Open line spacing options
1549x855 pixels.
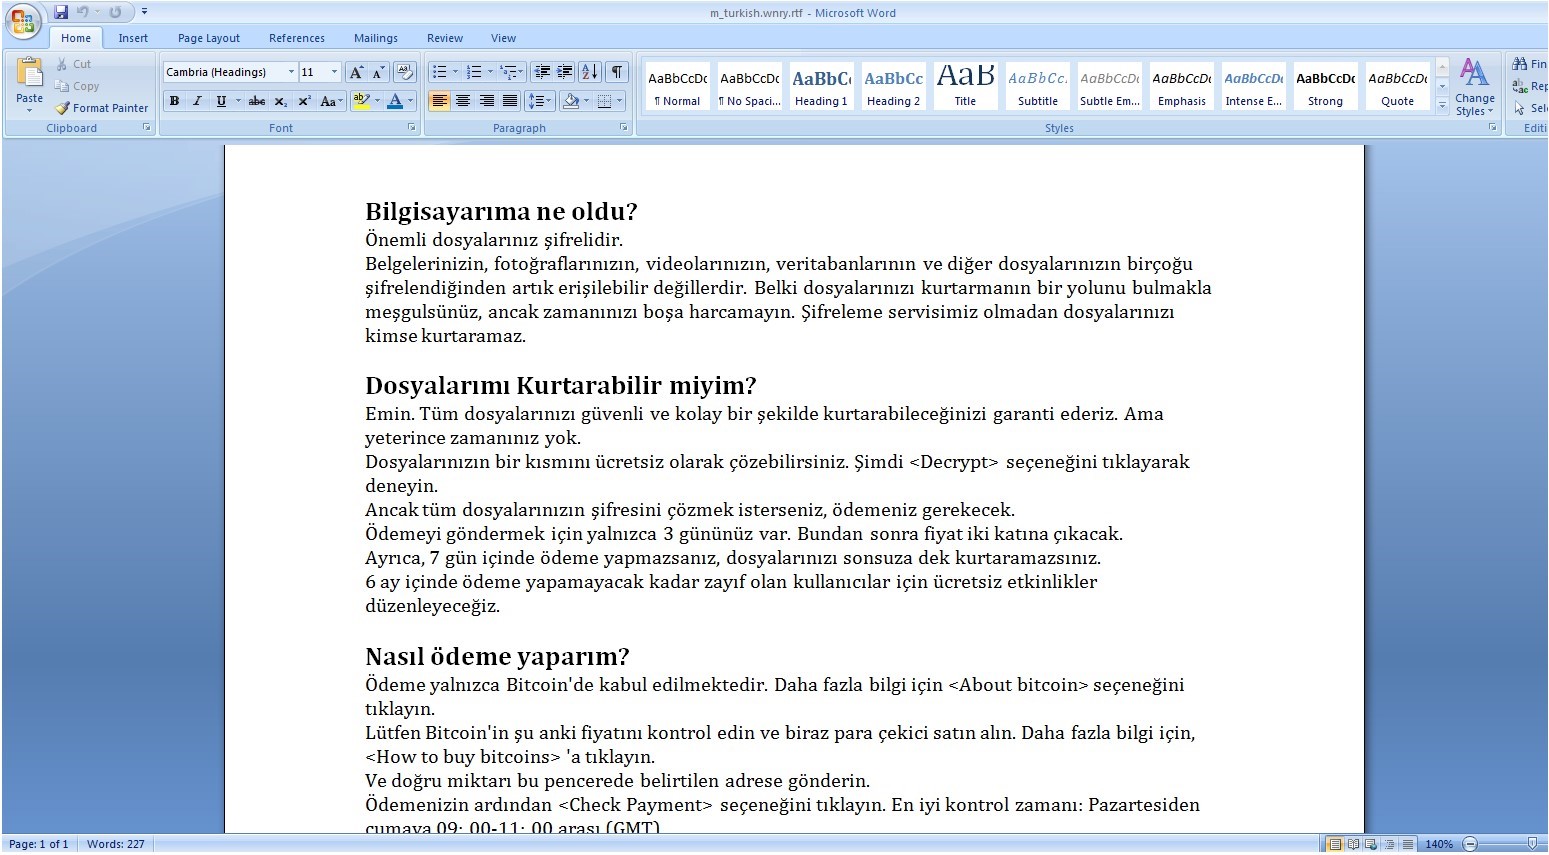(x=540, y=101)
